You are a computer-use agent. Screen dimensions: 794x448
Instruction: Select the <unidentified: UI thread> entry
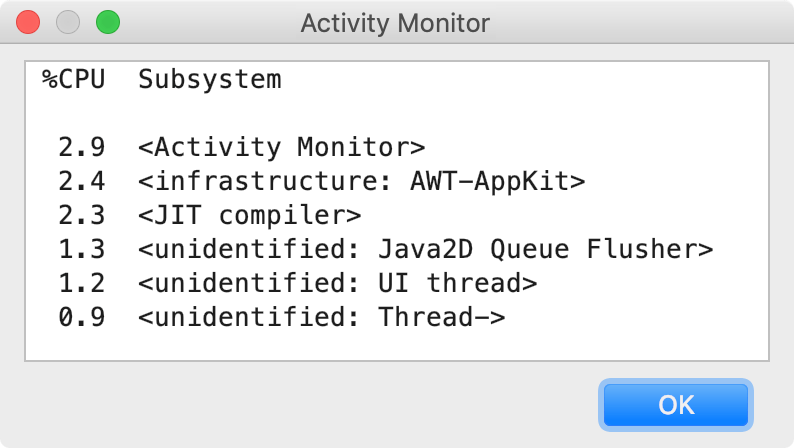[x=337, y=283]
